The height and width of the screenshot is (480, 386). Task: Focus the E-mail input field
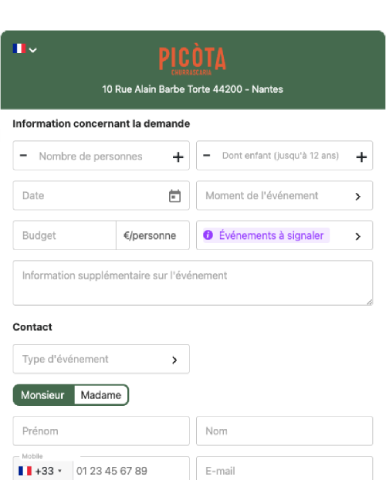click(284, 469)
